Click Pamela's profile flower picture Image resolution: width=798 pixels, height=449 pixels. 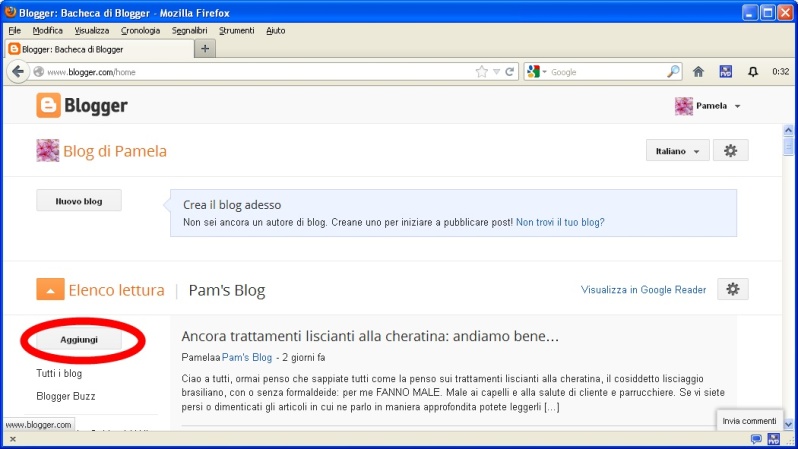[683, 106]
